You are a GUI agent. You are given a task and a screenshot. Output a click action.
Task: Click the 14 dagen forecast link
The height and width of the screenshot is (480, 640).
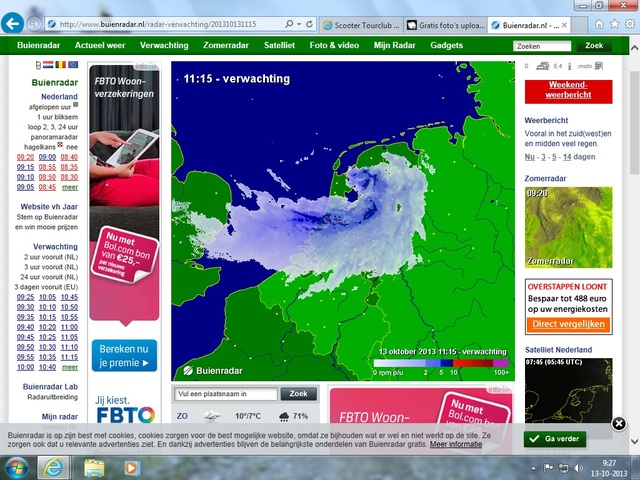pos(568,157)
